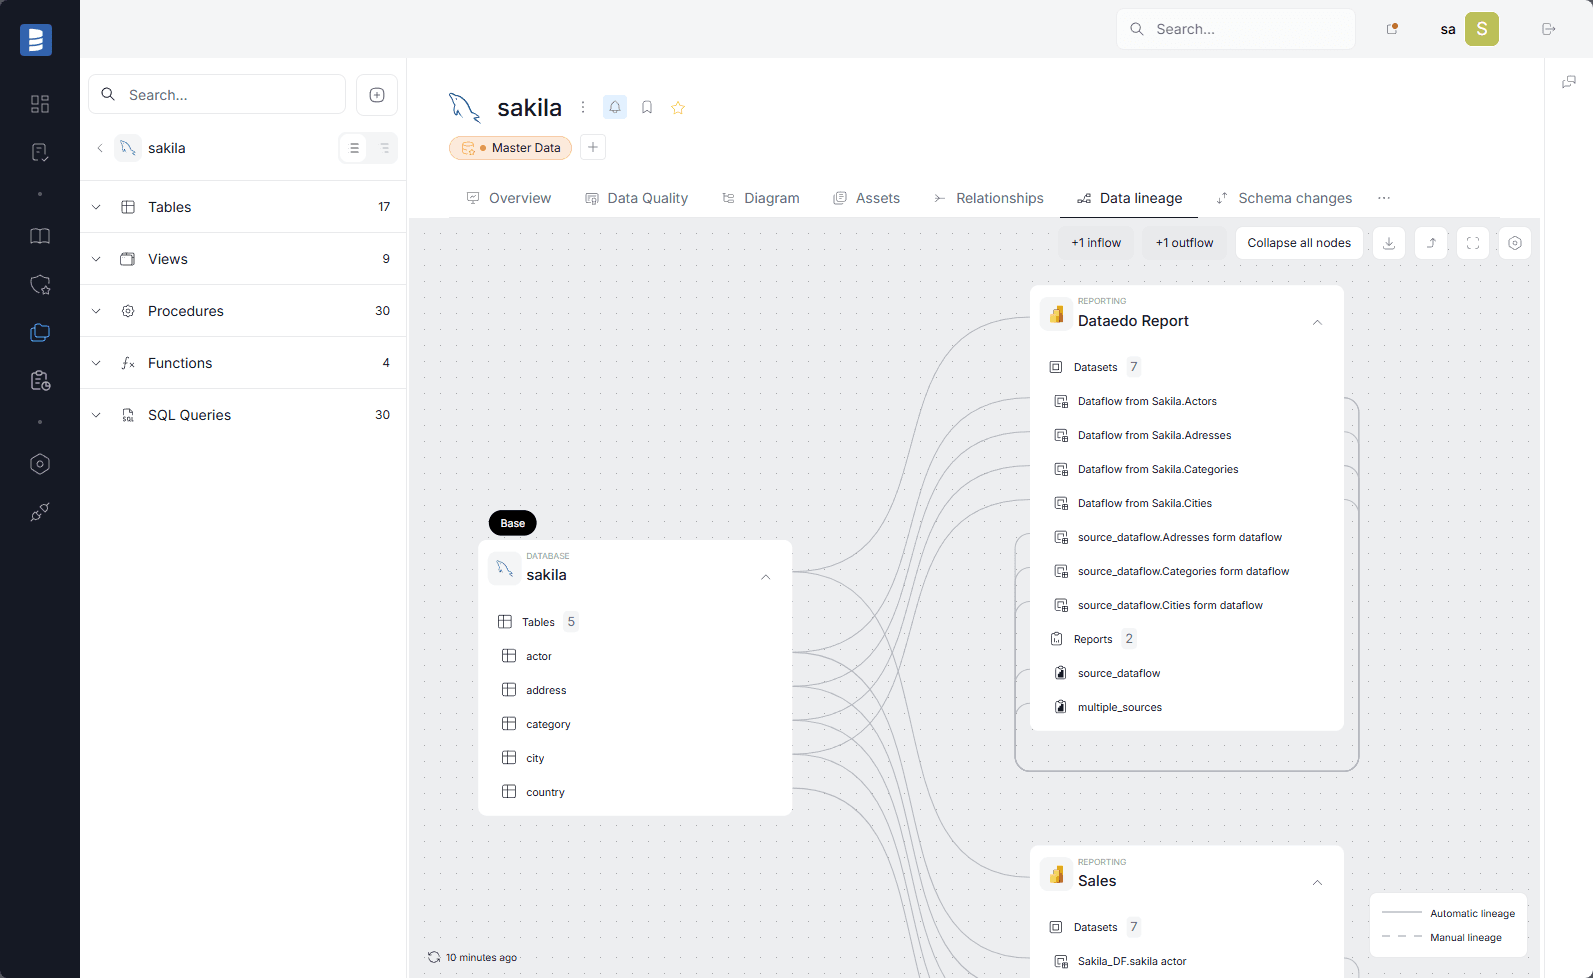Select the Base badge above sakila node

click(x=513, y=523)
